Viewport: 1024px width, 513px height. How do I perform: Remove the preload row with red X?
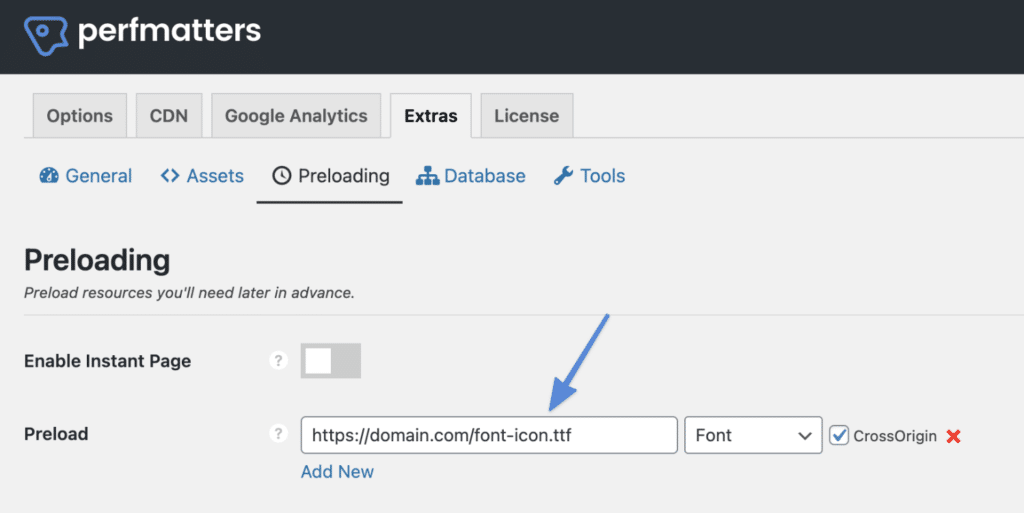point(953,436)
